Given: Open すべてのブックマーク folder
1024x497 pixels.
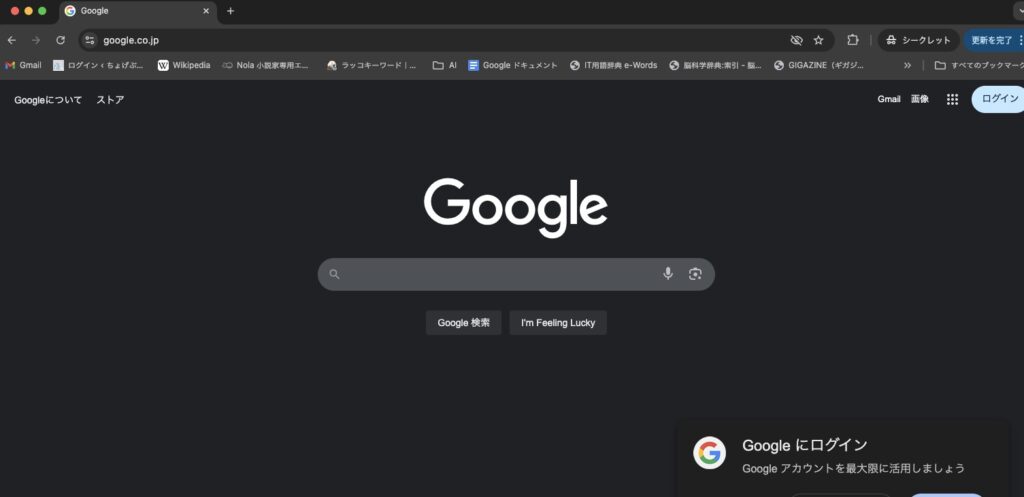Looking at the screenshot, I should [x=979, y=65].
